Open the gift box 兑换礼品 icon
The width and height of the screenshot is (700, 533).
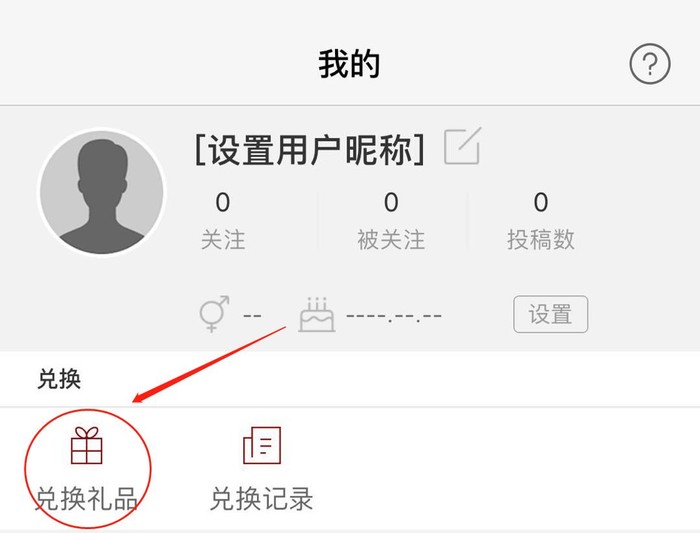point(87,446)
